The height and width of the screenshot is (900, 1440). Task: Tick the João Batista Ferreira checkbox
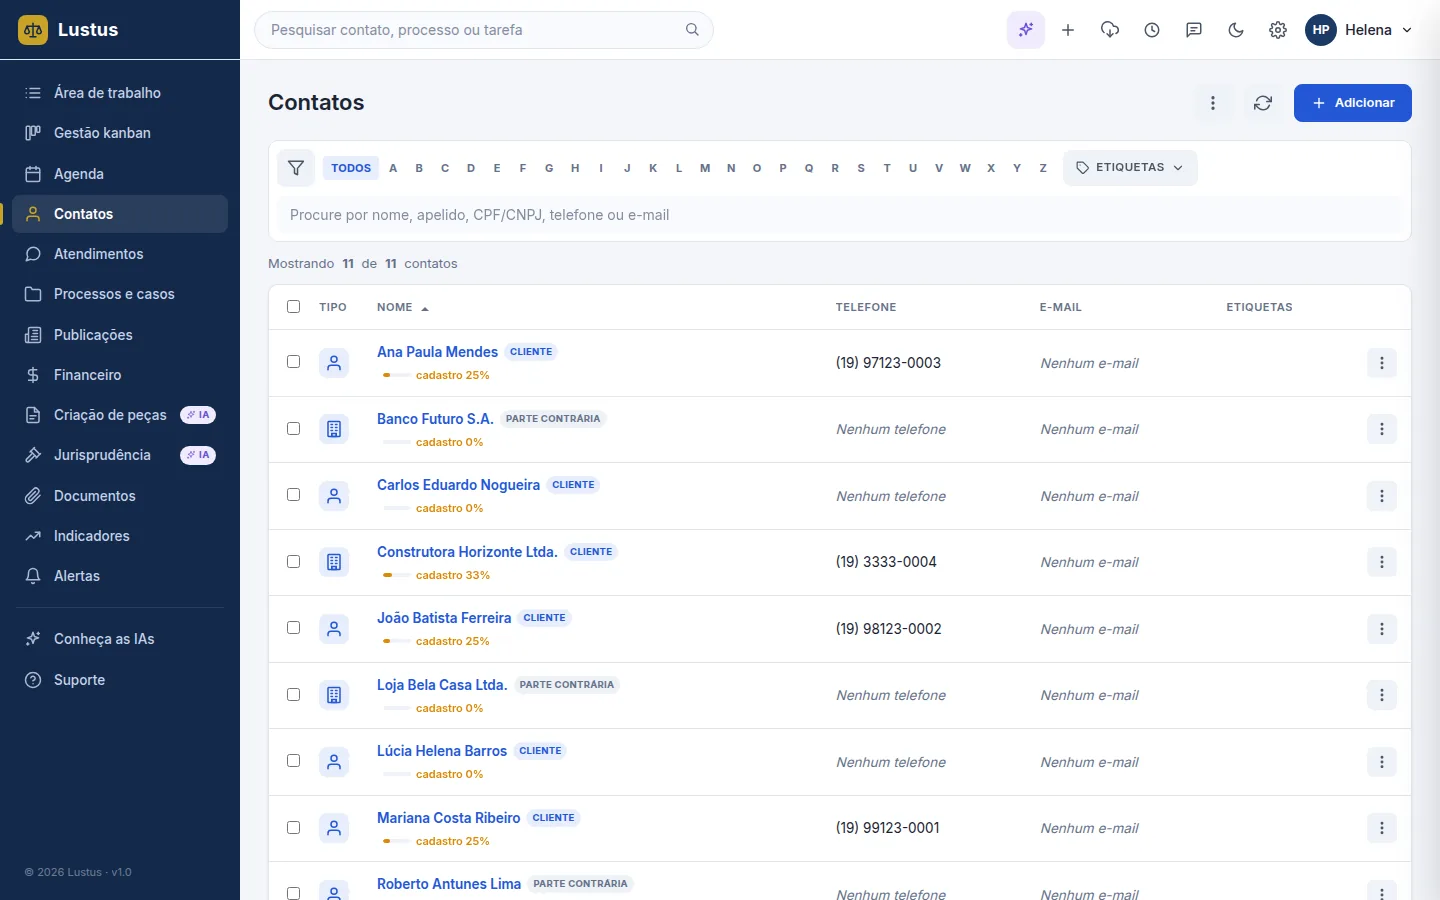(x=293, y=628)
